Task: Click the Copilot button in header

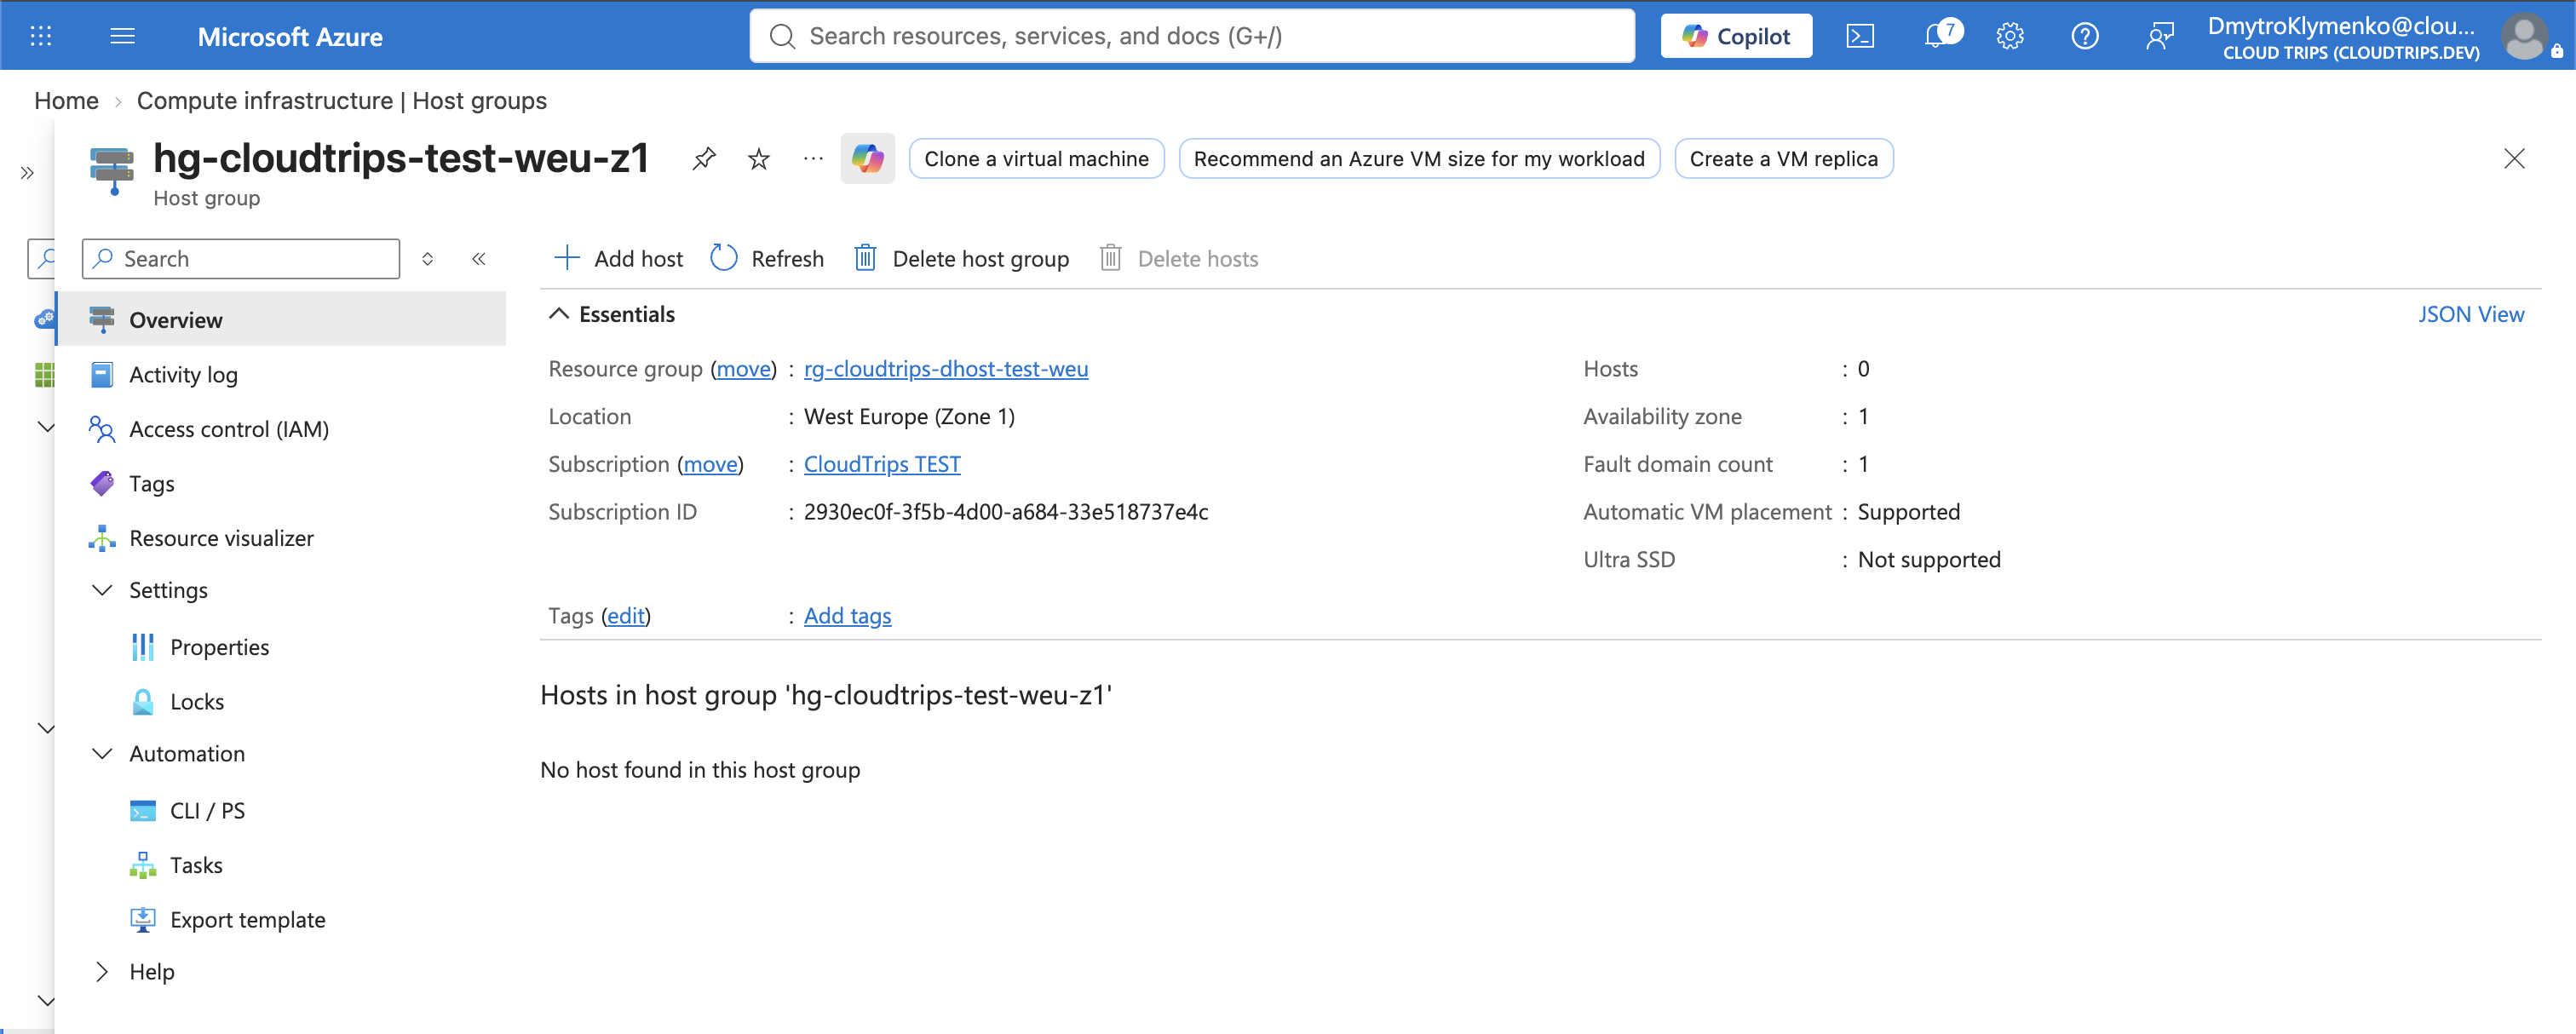Action: click(x=1736, y=36)
